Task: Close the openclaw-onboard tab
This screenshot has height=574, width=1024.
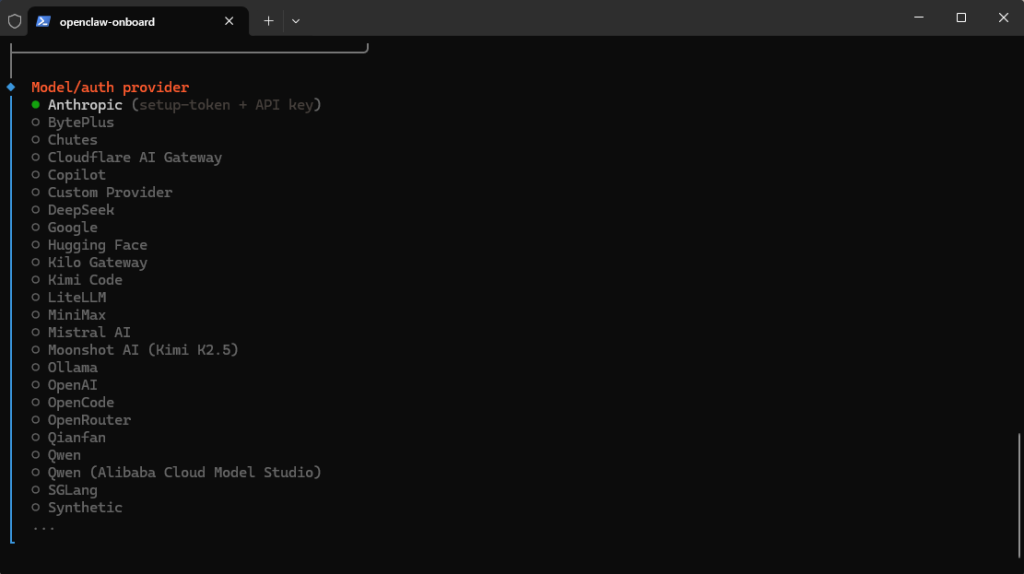Action: click(x=229, y=21)
